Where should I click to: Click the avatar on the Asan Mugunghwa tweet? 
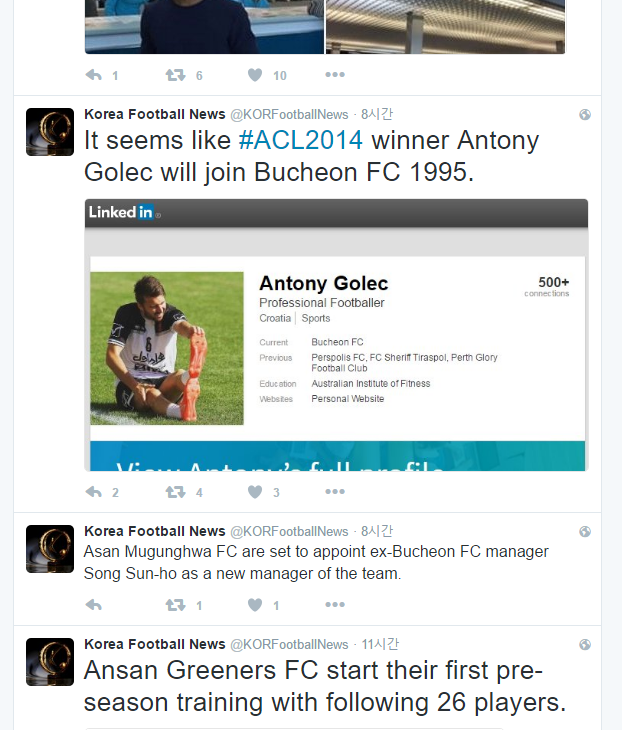(50, 549)
